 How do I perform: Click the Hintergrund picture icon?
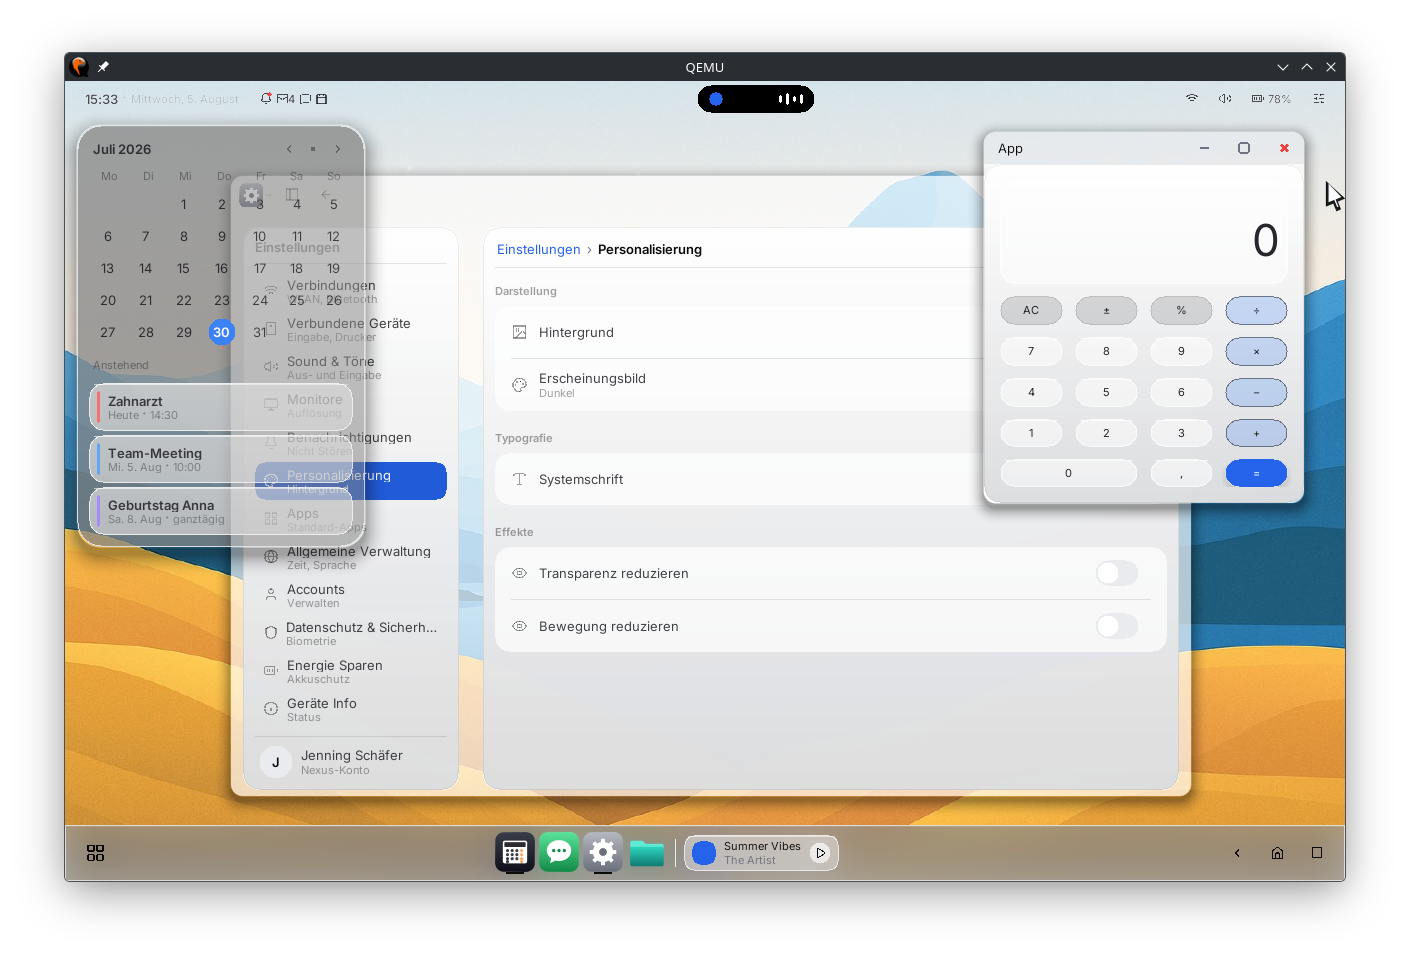pos(519,332)
